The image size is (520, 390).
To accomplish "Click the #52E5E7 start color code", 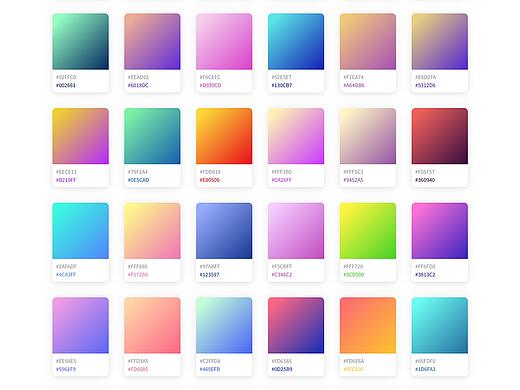I will [281, 77].
